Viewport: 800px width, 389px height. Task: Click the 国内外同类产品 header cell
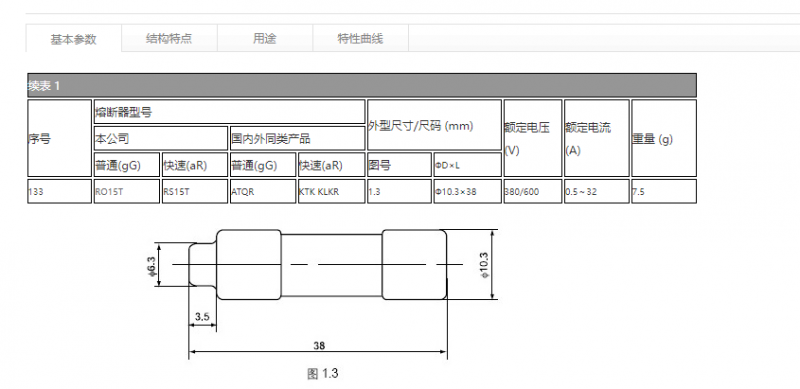[x=297, y=138]
